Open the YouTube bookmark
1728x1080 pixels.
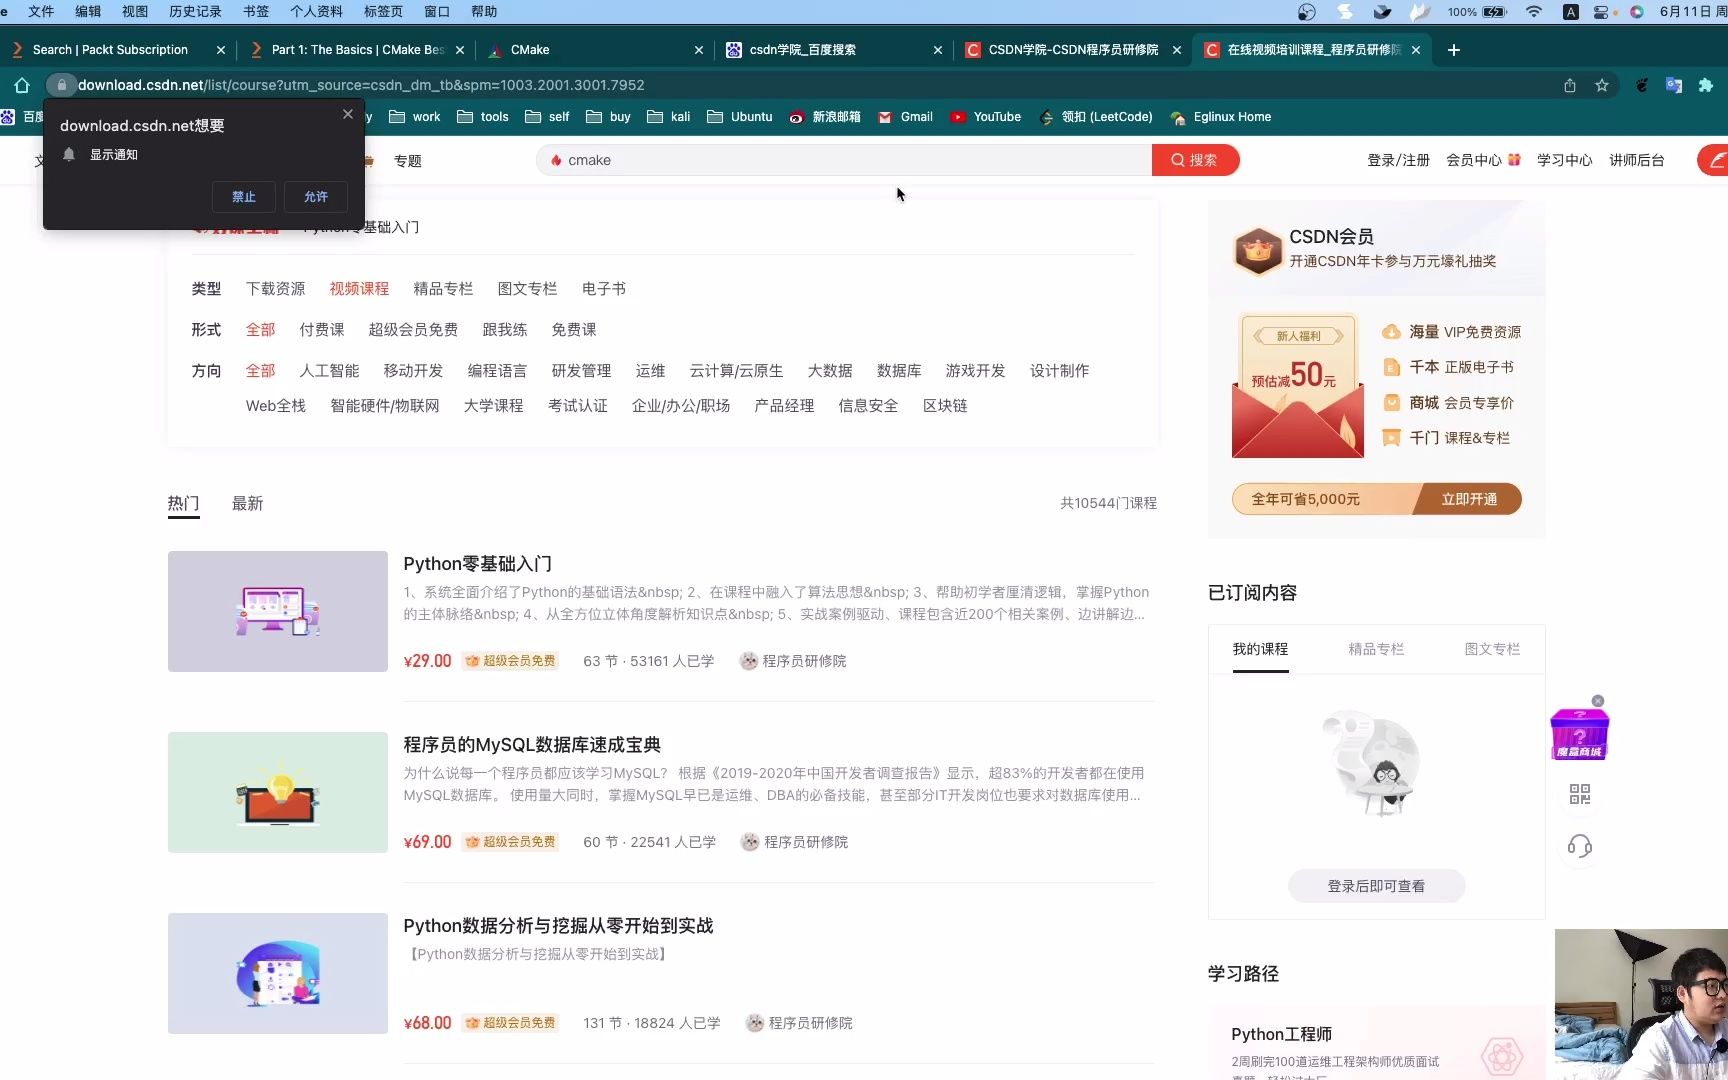click(x=986, y=117)
